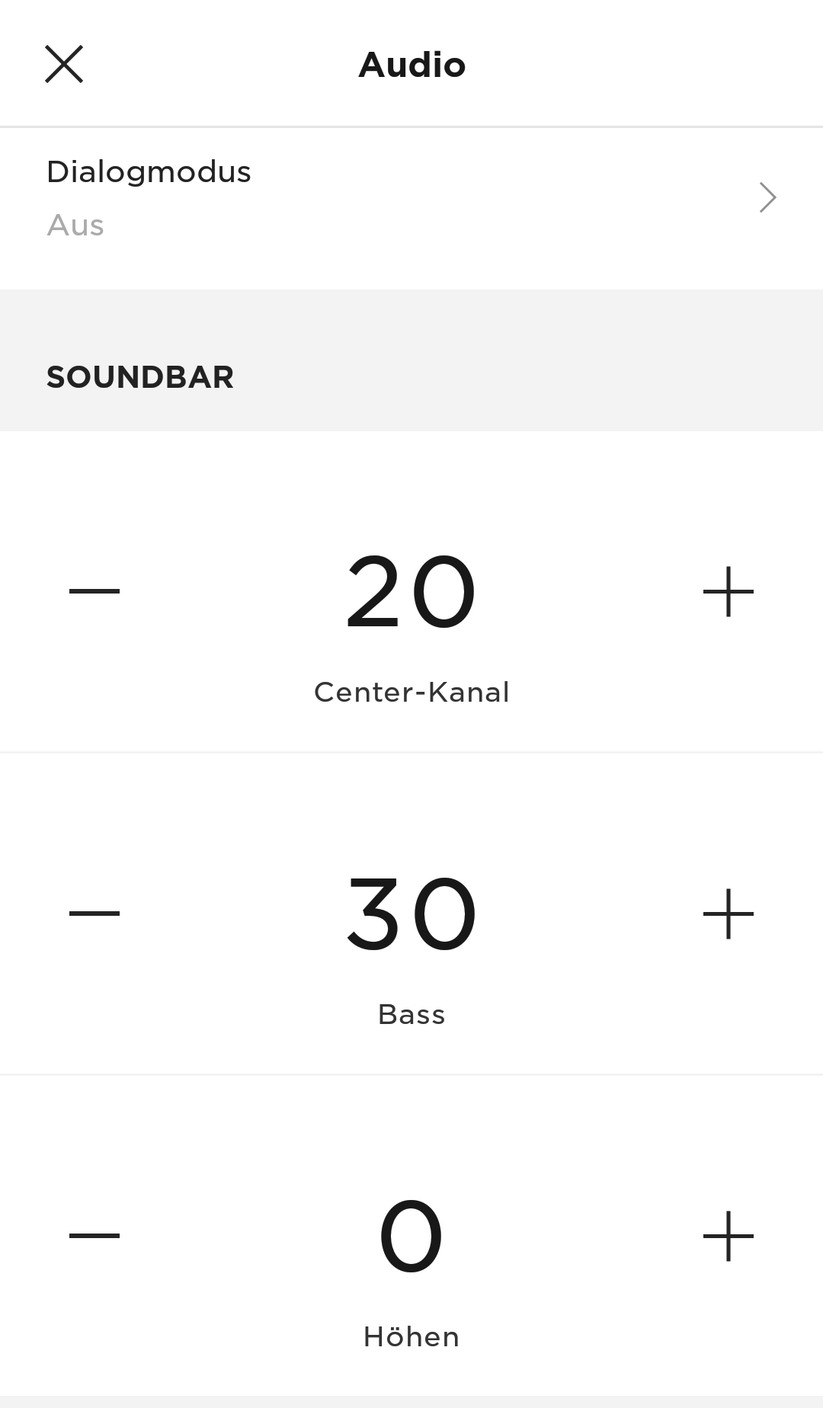Reduce the Höhen setting
The height and width of the screenshot is (1408, 823).
pos(94,1236)
